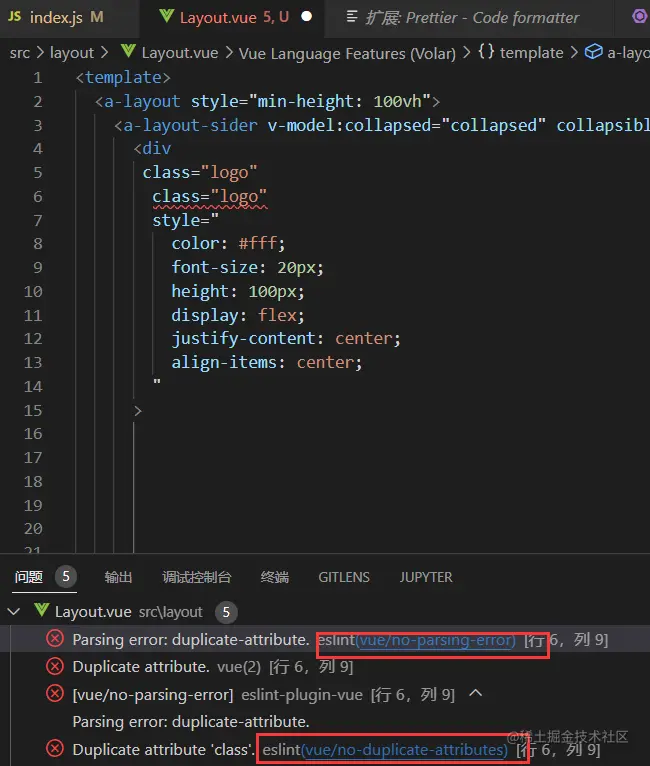
Task: Click line number 1 in the gutter
Action: point(38,78)
